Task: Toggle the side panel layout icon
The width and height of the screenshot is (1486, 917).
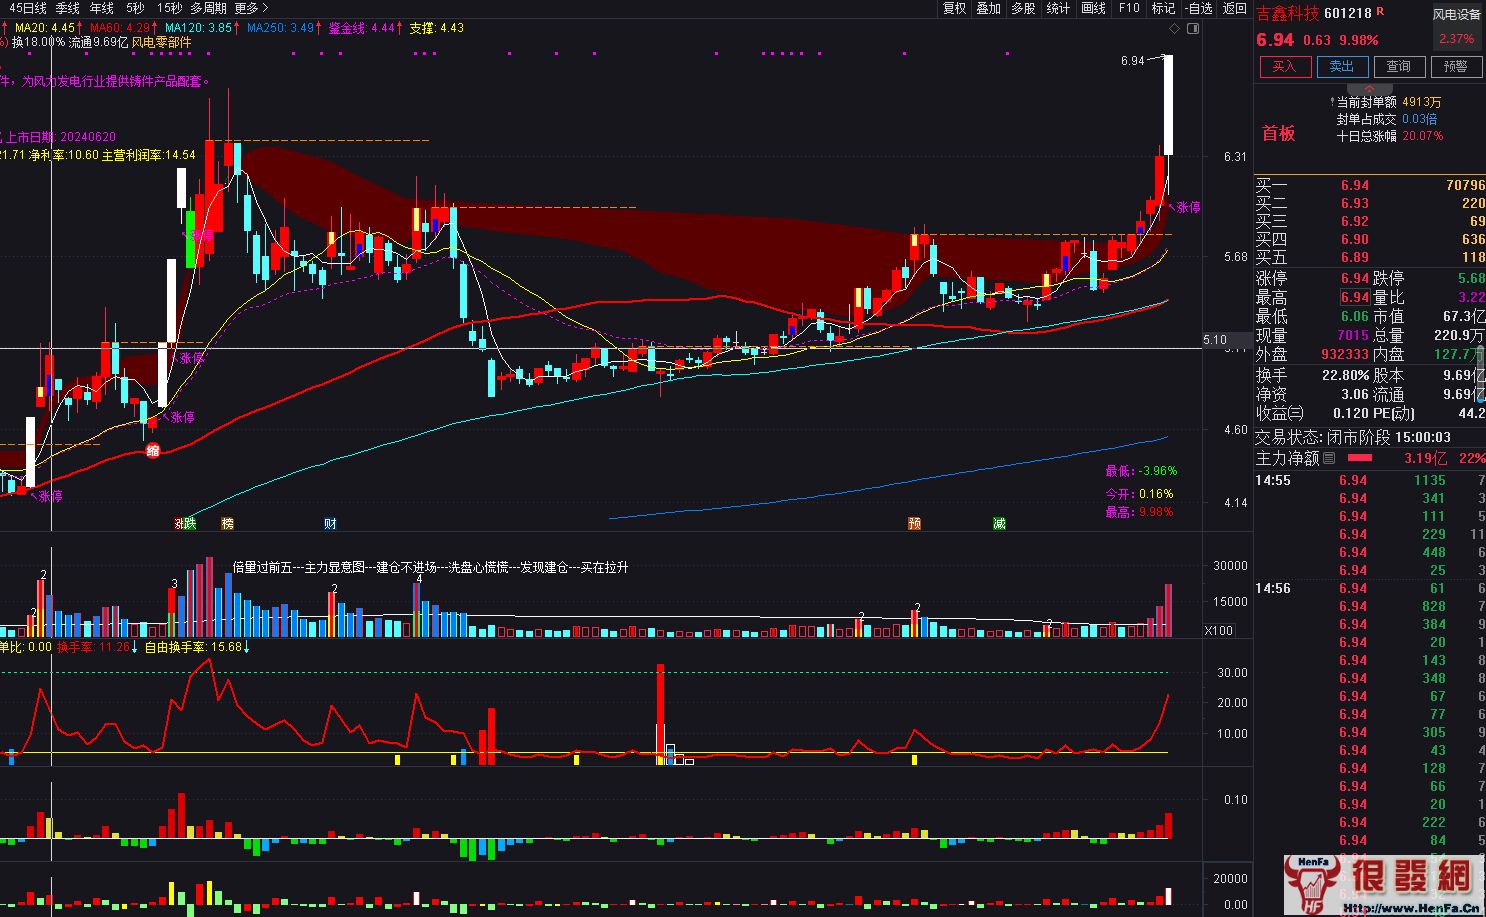Action: click(1192, 29)
